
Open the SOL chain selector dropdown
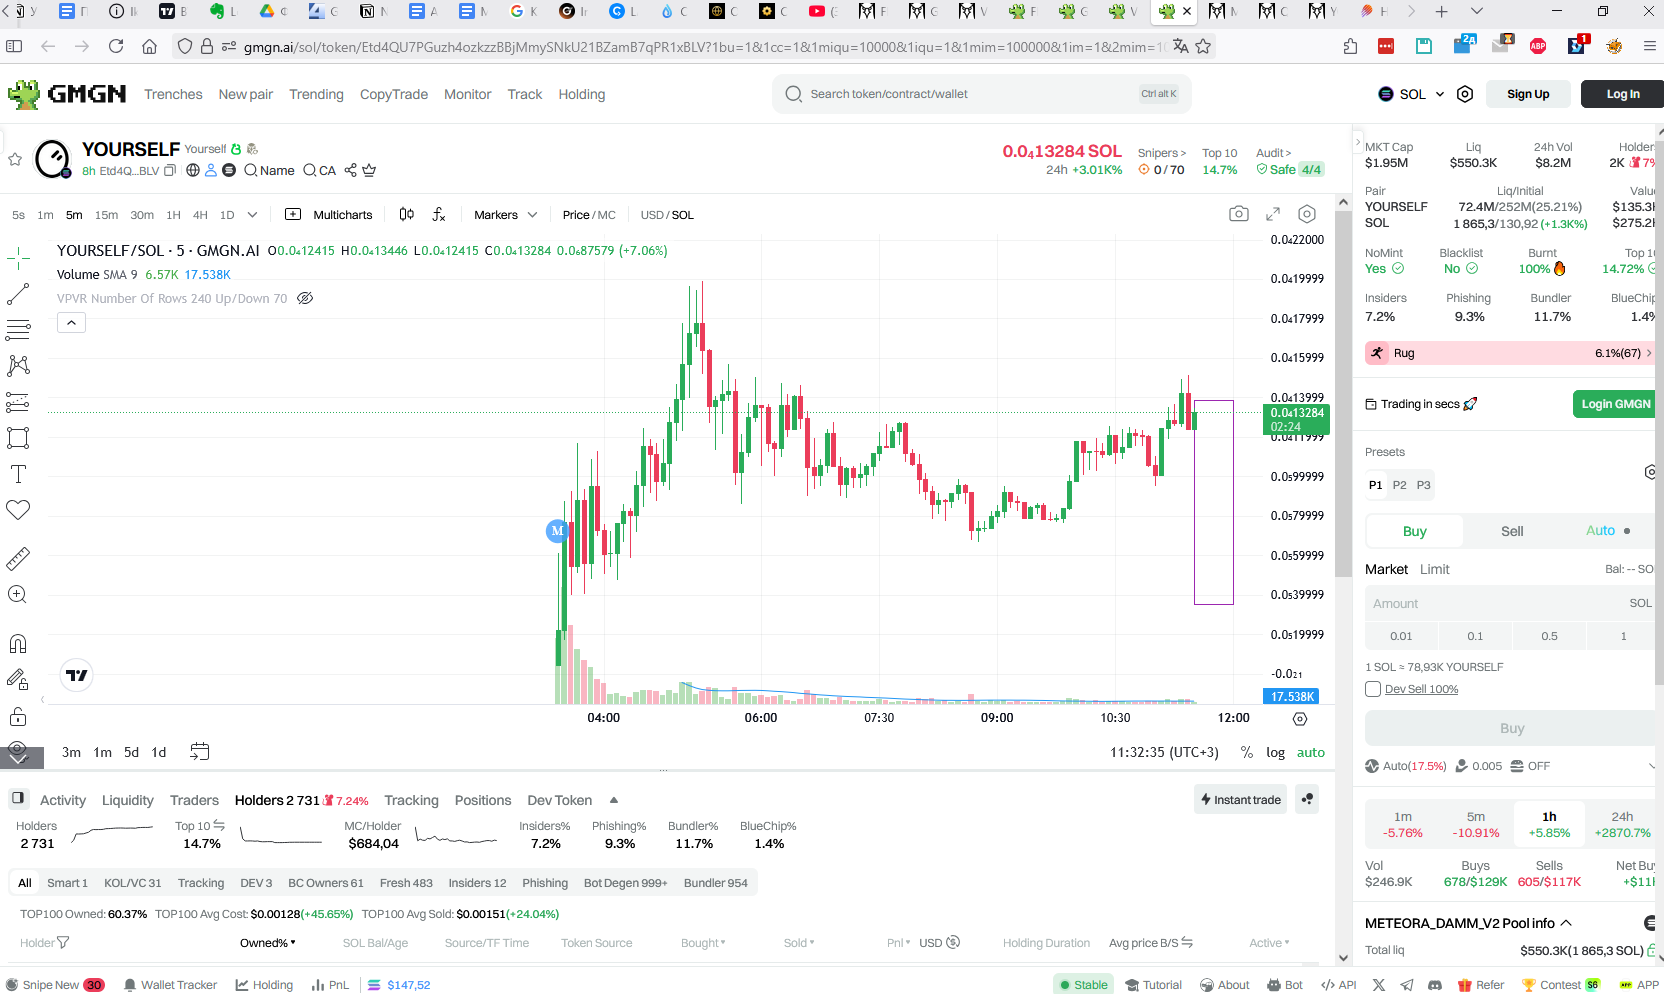(x=1411, y=94)
